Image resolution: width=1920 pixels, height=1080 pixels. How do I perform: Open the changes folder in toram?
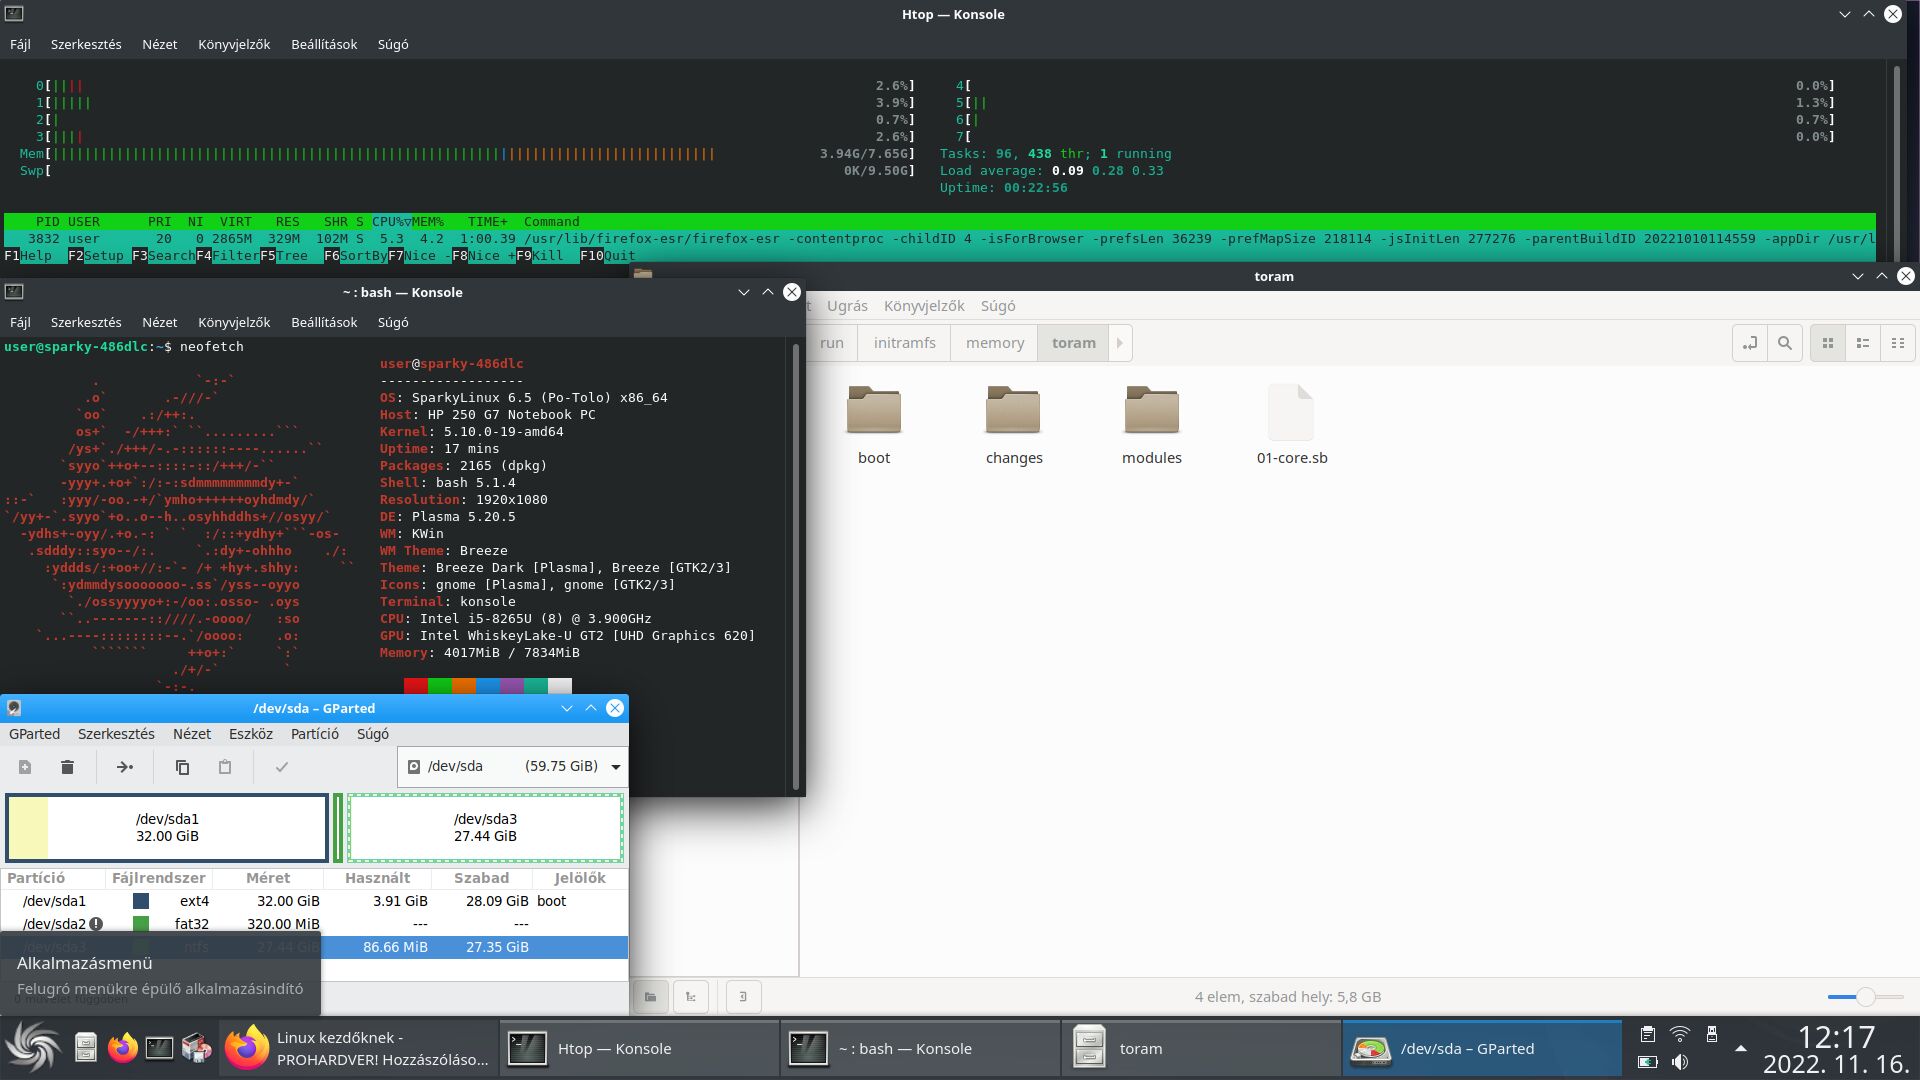click(x=1013, y=426)
